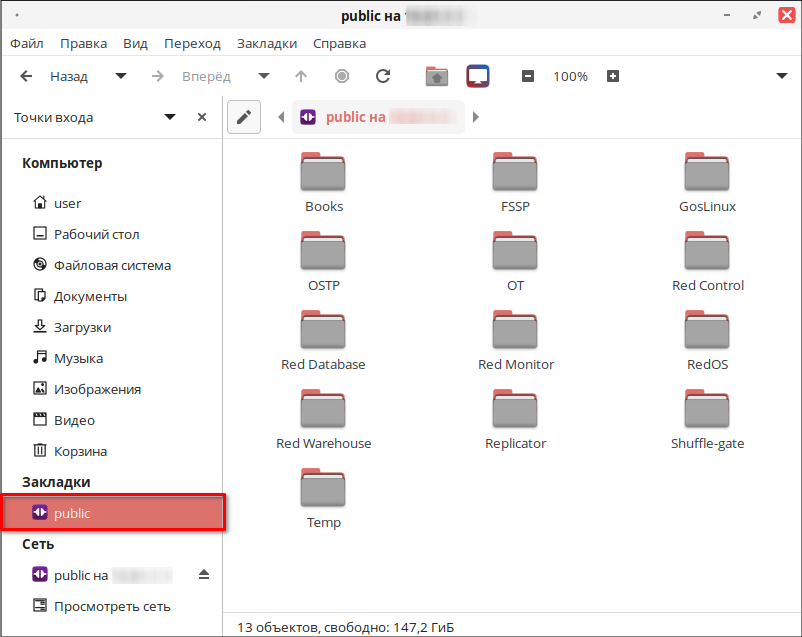The image size is (802, 637).
Task: Click the status bar object count text
Action: [x=346, y=627]
